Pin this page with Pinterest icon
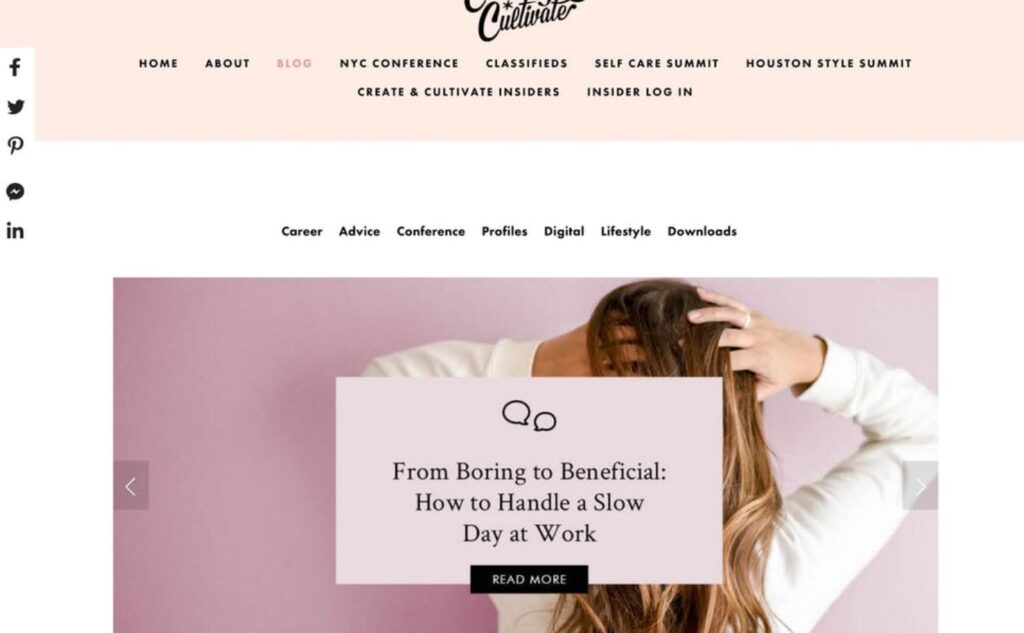This screenshot has width=1024, height=633. [x=15, y=146]
